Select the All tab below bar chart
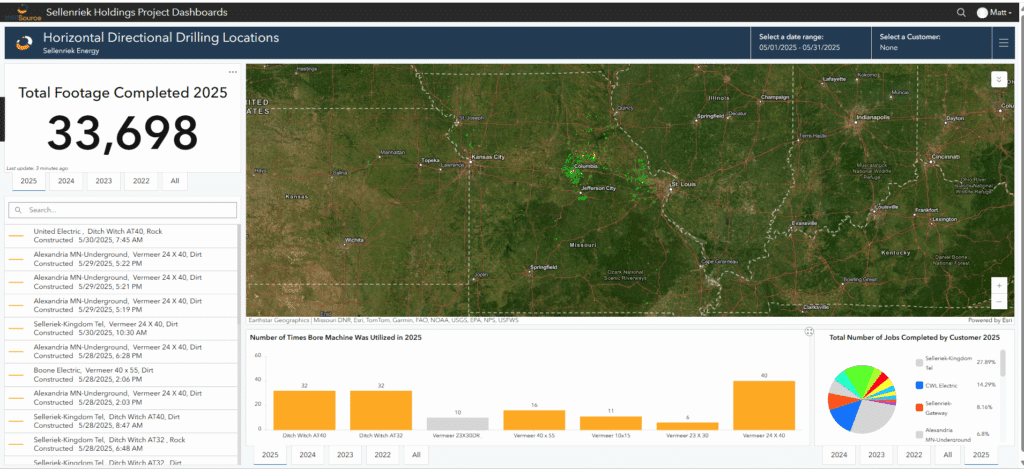Screen dimensions: 1024x469 tap(416, 455)
